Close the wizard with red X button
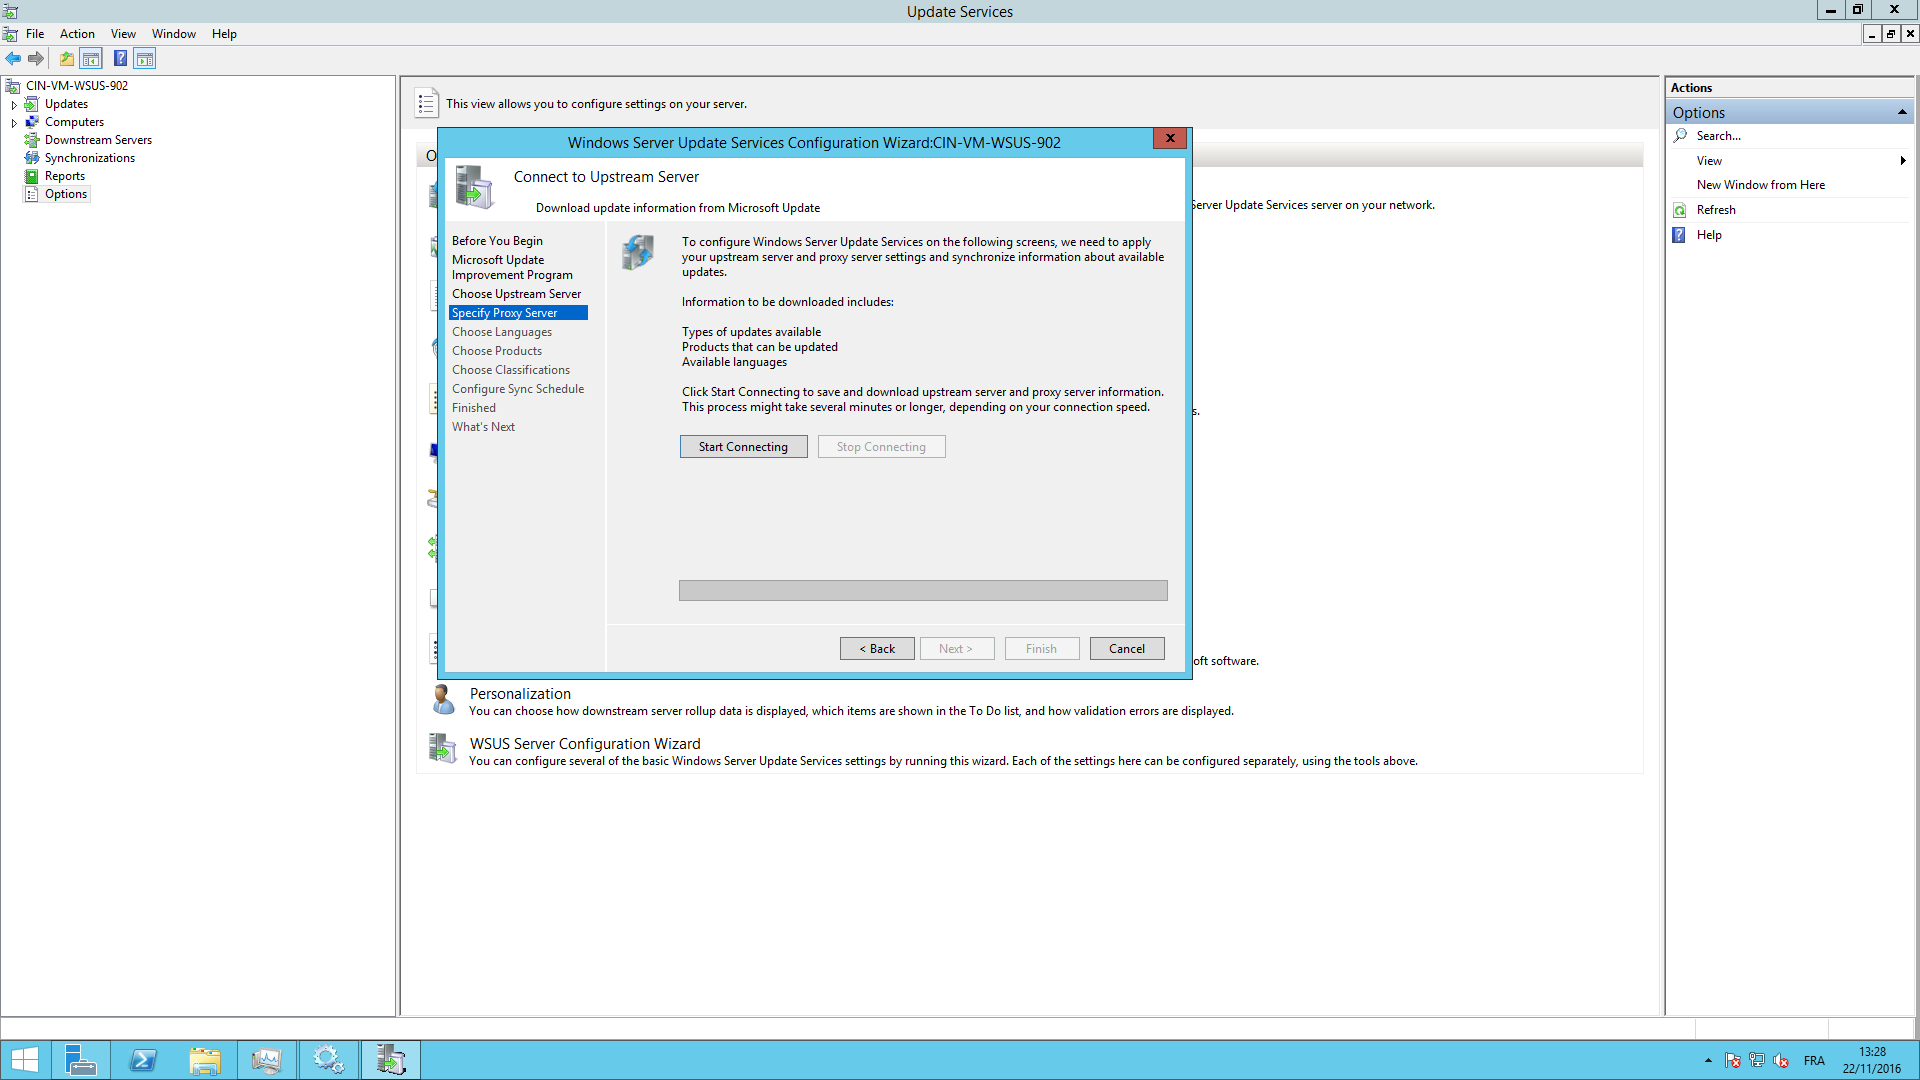Screen dimensions: 1920x1080 tap(1169, 138)
